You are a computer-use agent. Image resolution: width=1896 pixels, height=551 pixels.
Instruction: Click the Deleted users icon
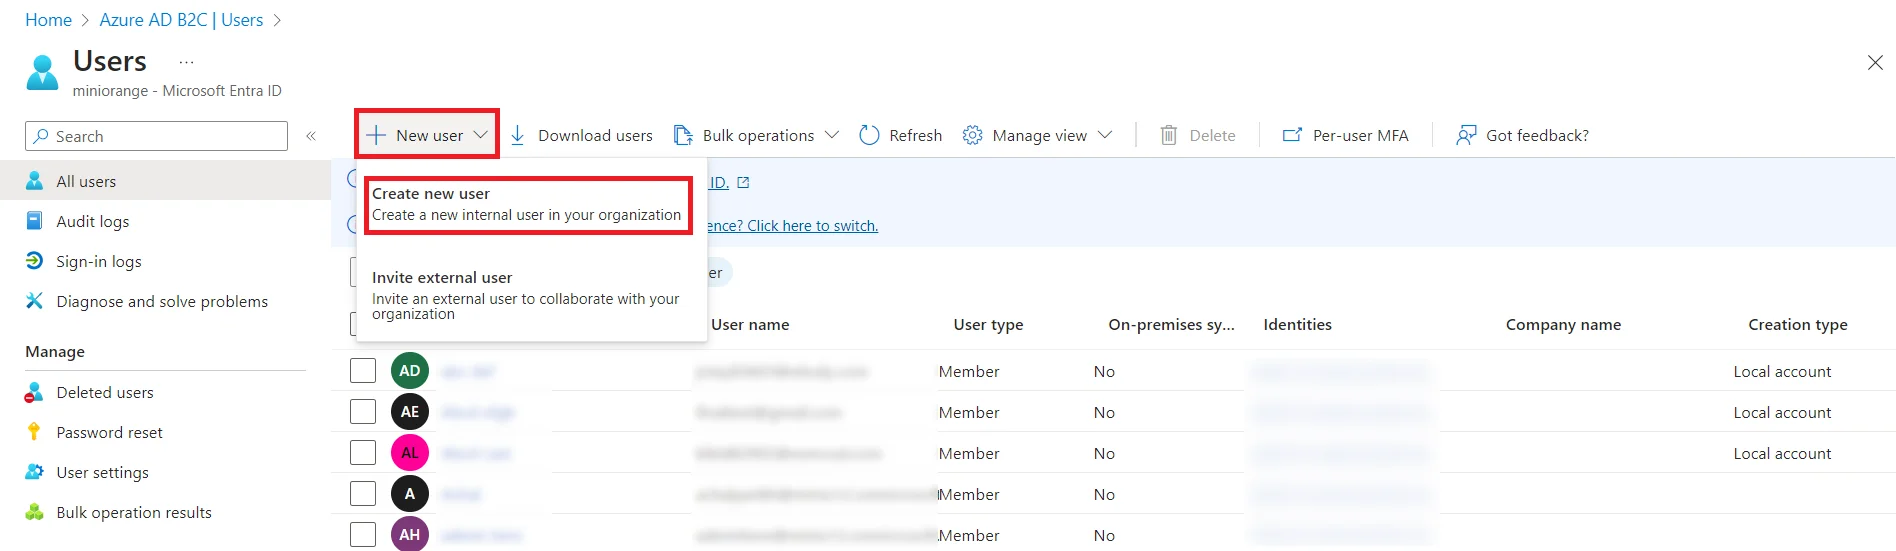(x=34, y=392)
